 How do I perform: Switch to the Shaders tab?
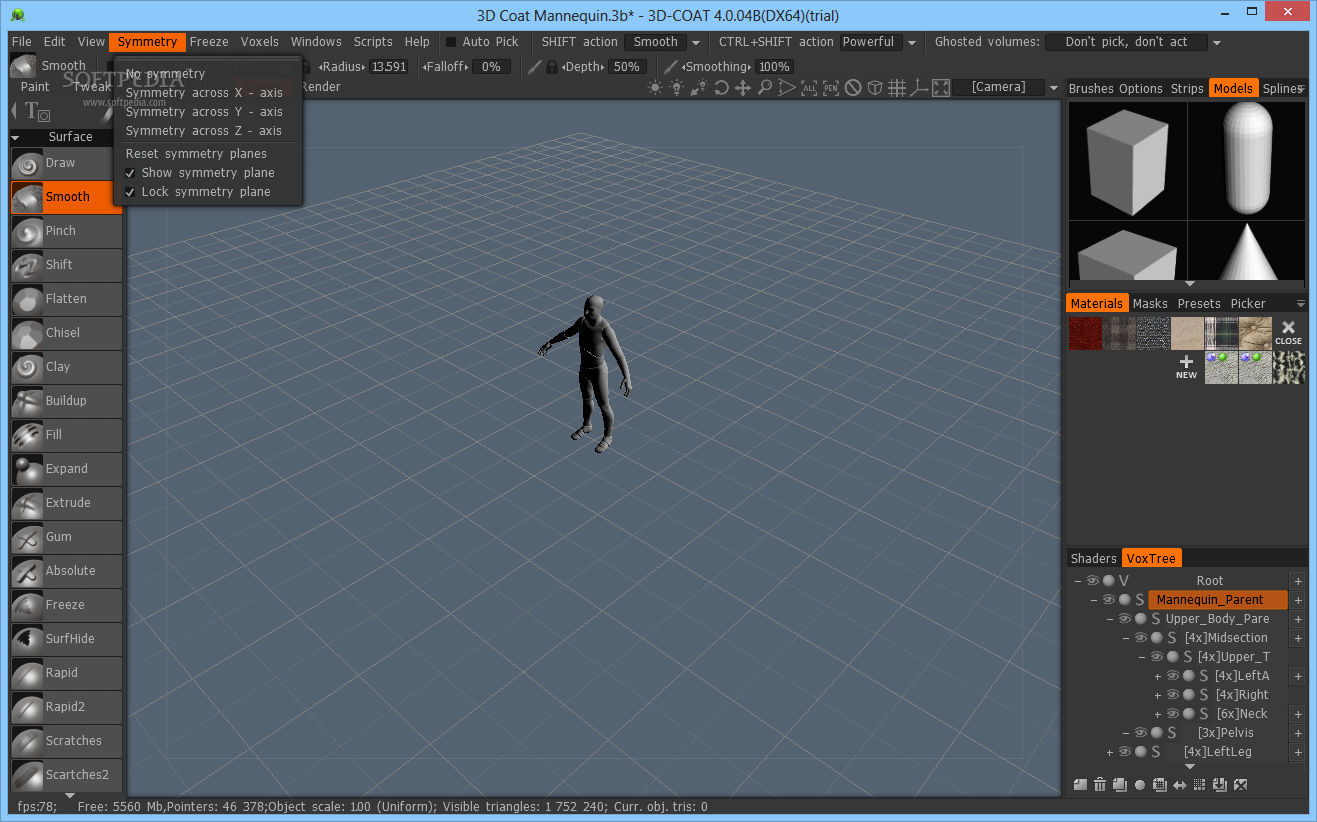(x=1094, y=559)
